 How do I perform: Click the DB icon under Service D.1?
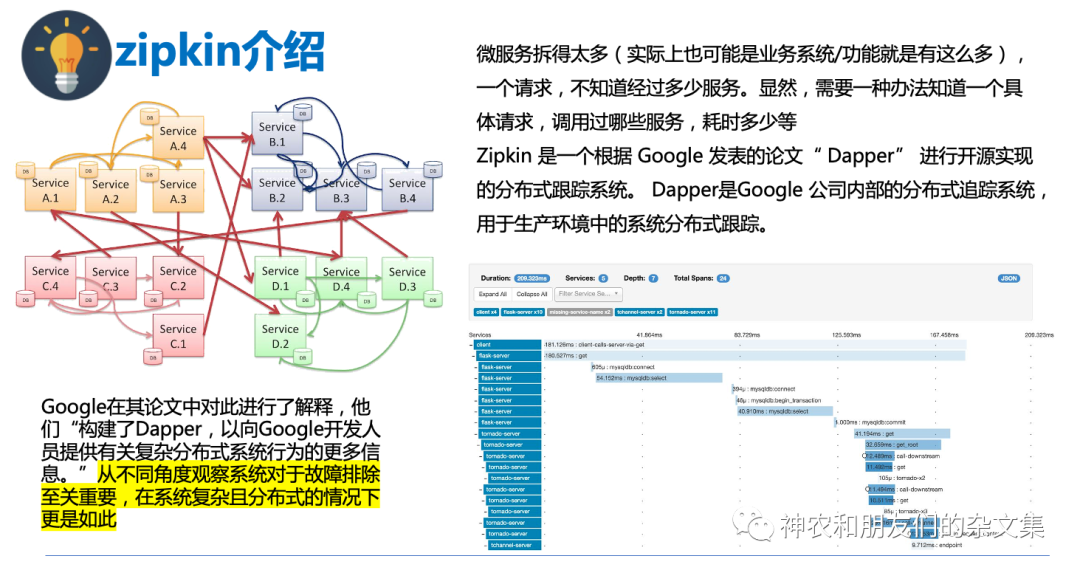tap(305, 300)
